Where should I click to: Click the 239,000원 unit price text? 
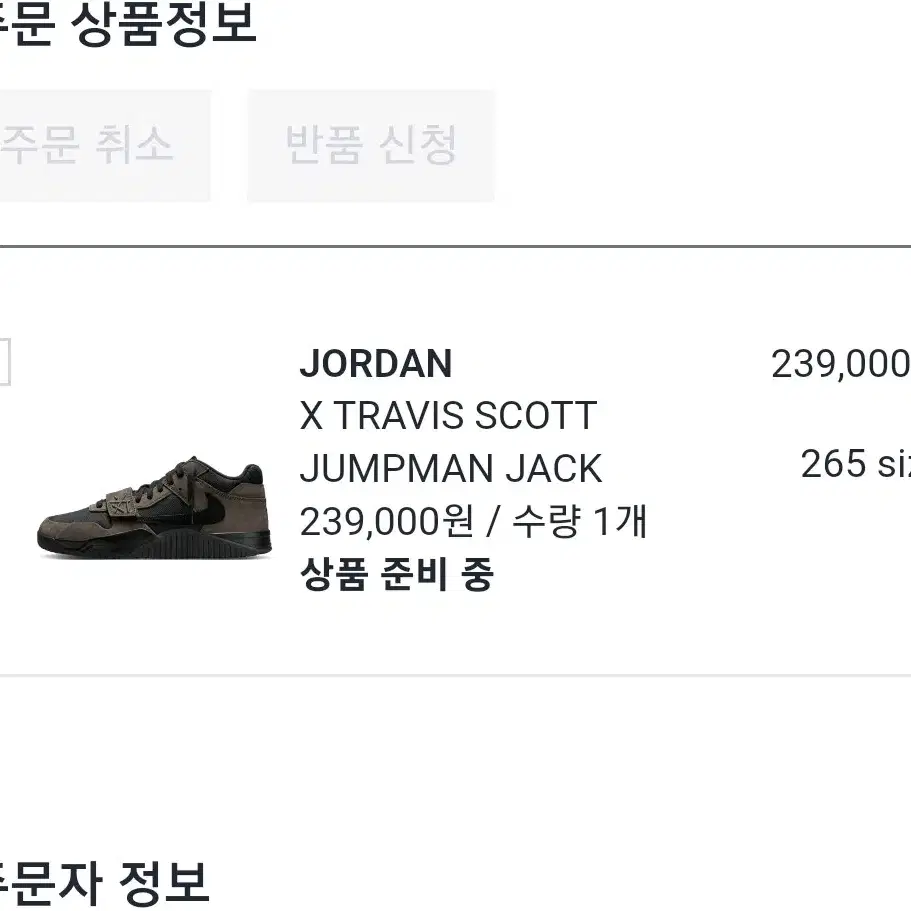(x=387, y=521)
